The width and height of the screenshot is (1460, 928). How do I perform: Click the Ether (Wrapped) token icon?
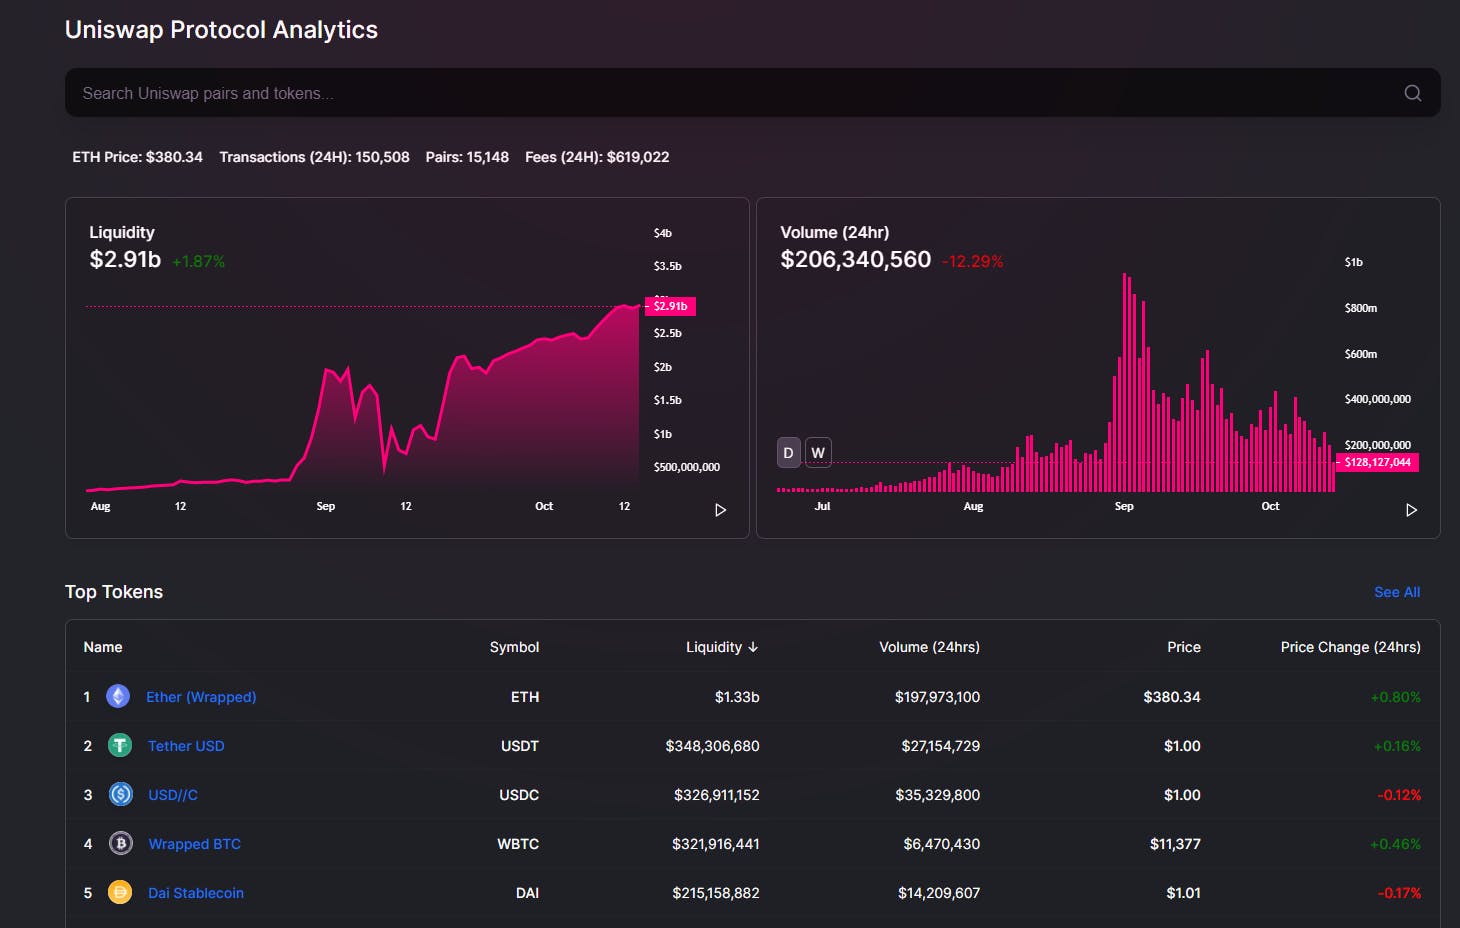click(118, 697)
